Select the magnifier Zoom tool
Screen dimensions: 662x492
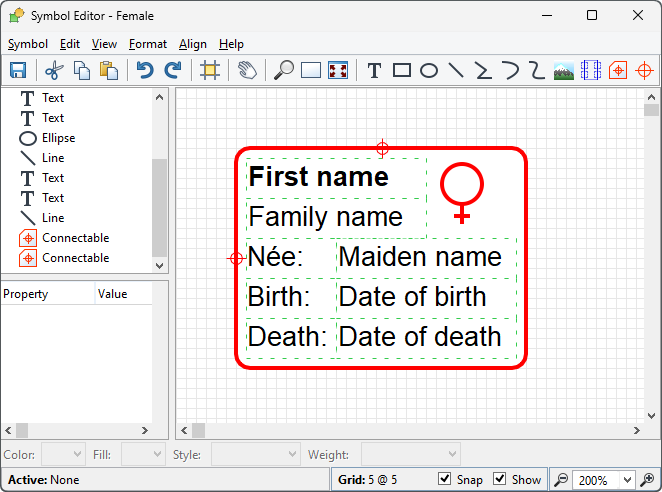pyautogui.click(x=285, y=70)
